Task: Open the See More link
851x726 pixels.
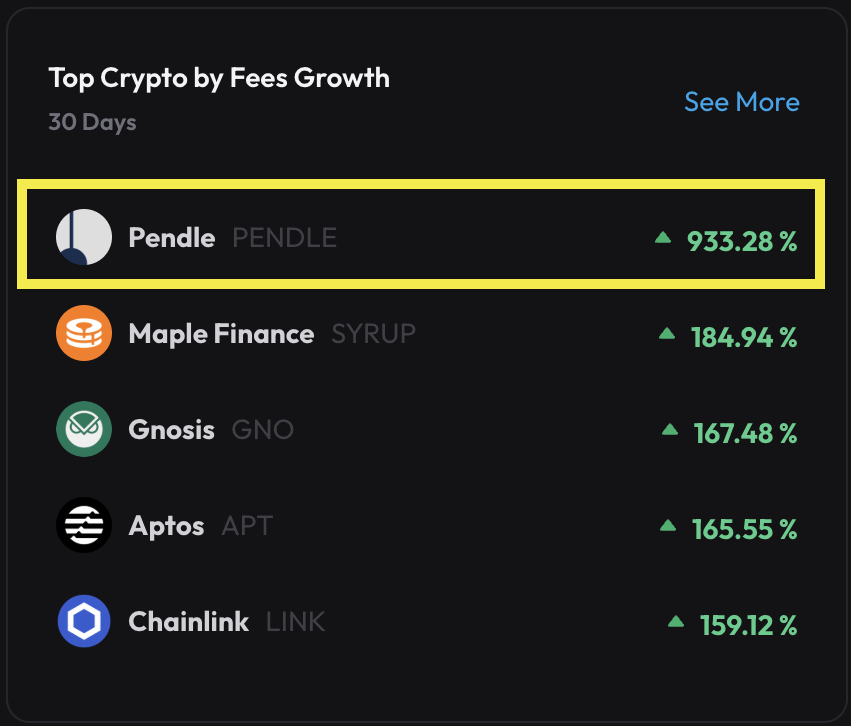Action: tap(741, 102)
